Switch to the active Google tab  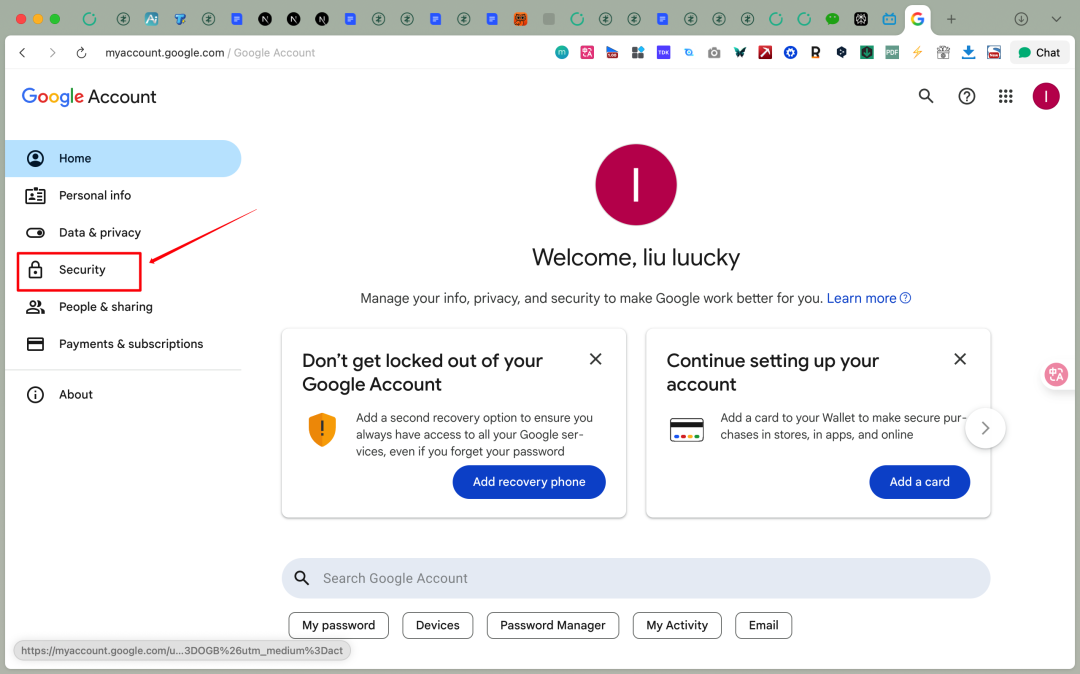click(x=917, y=19)
